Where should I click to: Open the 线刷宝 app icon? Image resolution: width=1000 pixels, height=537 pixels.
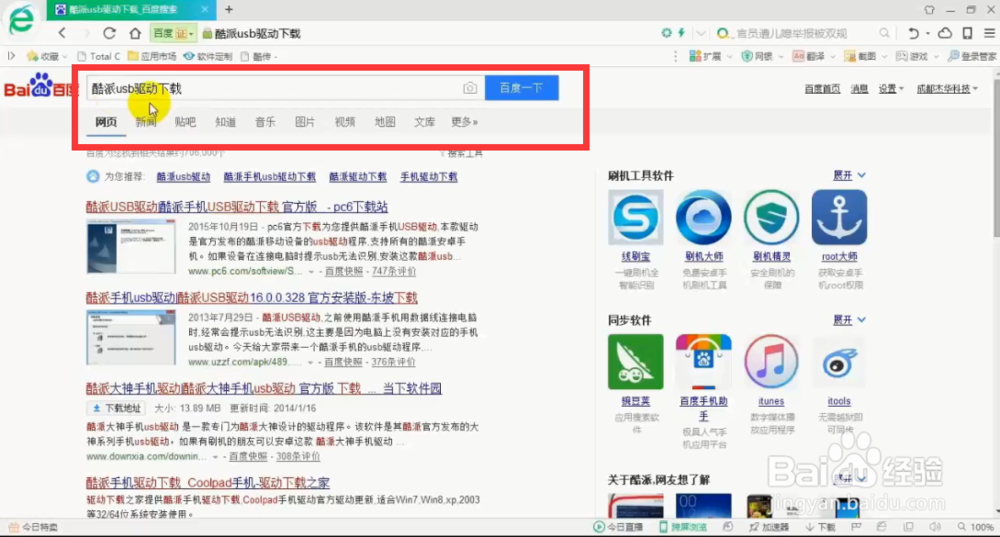point(635,217)
